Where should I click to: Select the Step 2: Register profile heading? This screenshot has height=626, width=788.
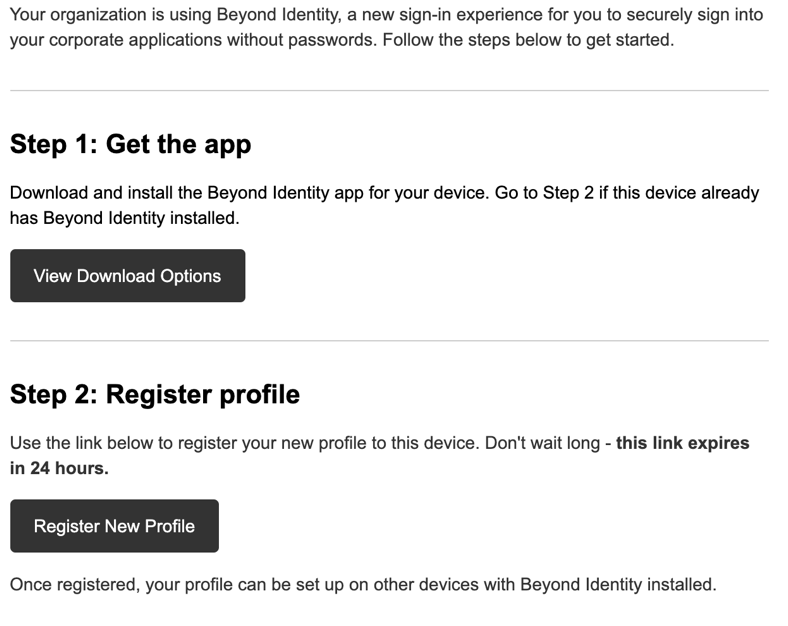(x=155, y=394)
